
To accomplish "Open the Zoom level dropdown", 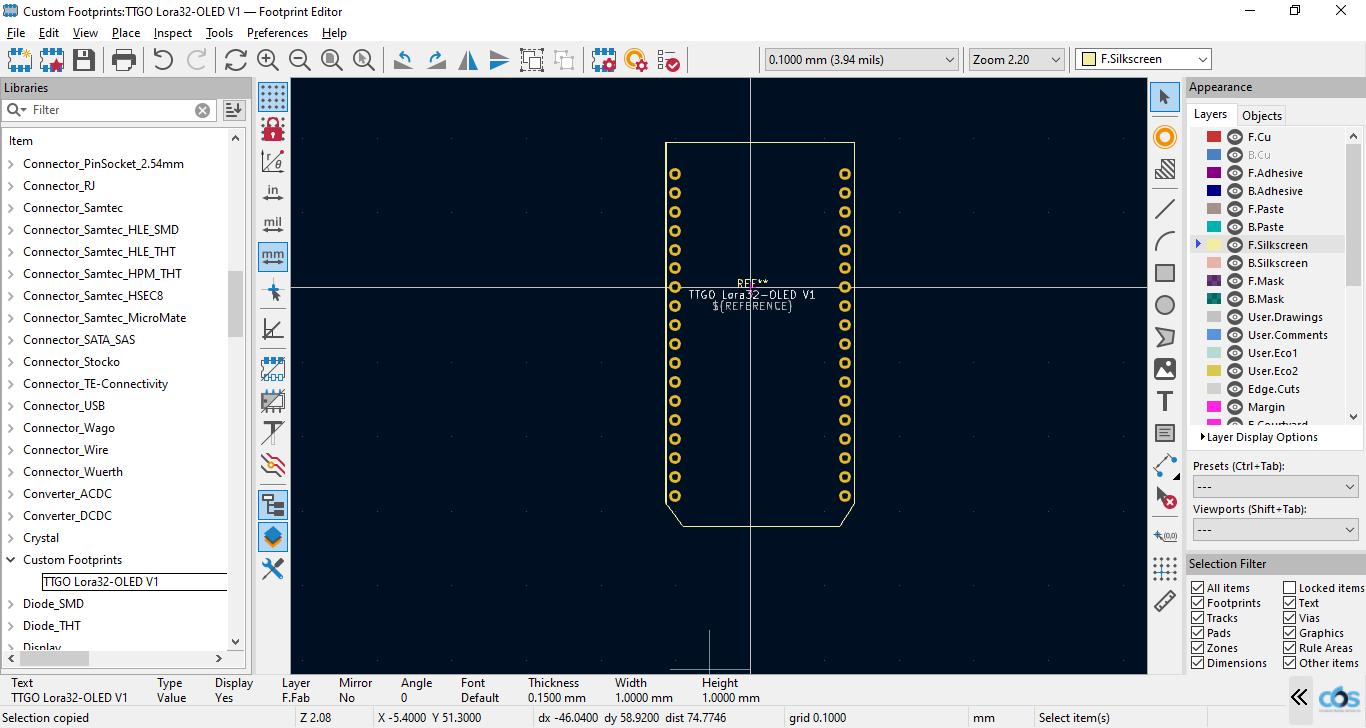I will (1017, 60).
